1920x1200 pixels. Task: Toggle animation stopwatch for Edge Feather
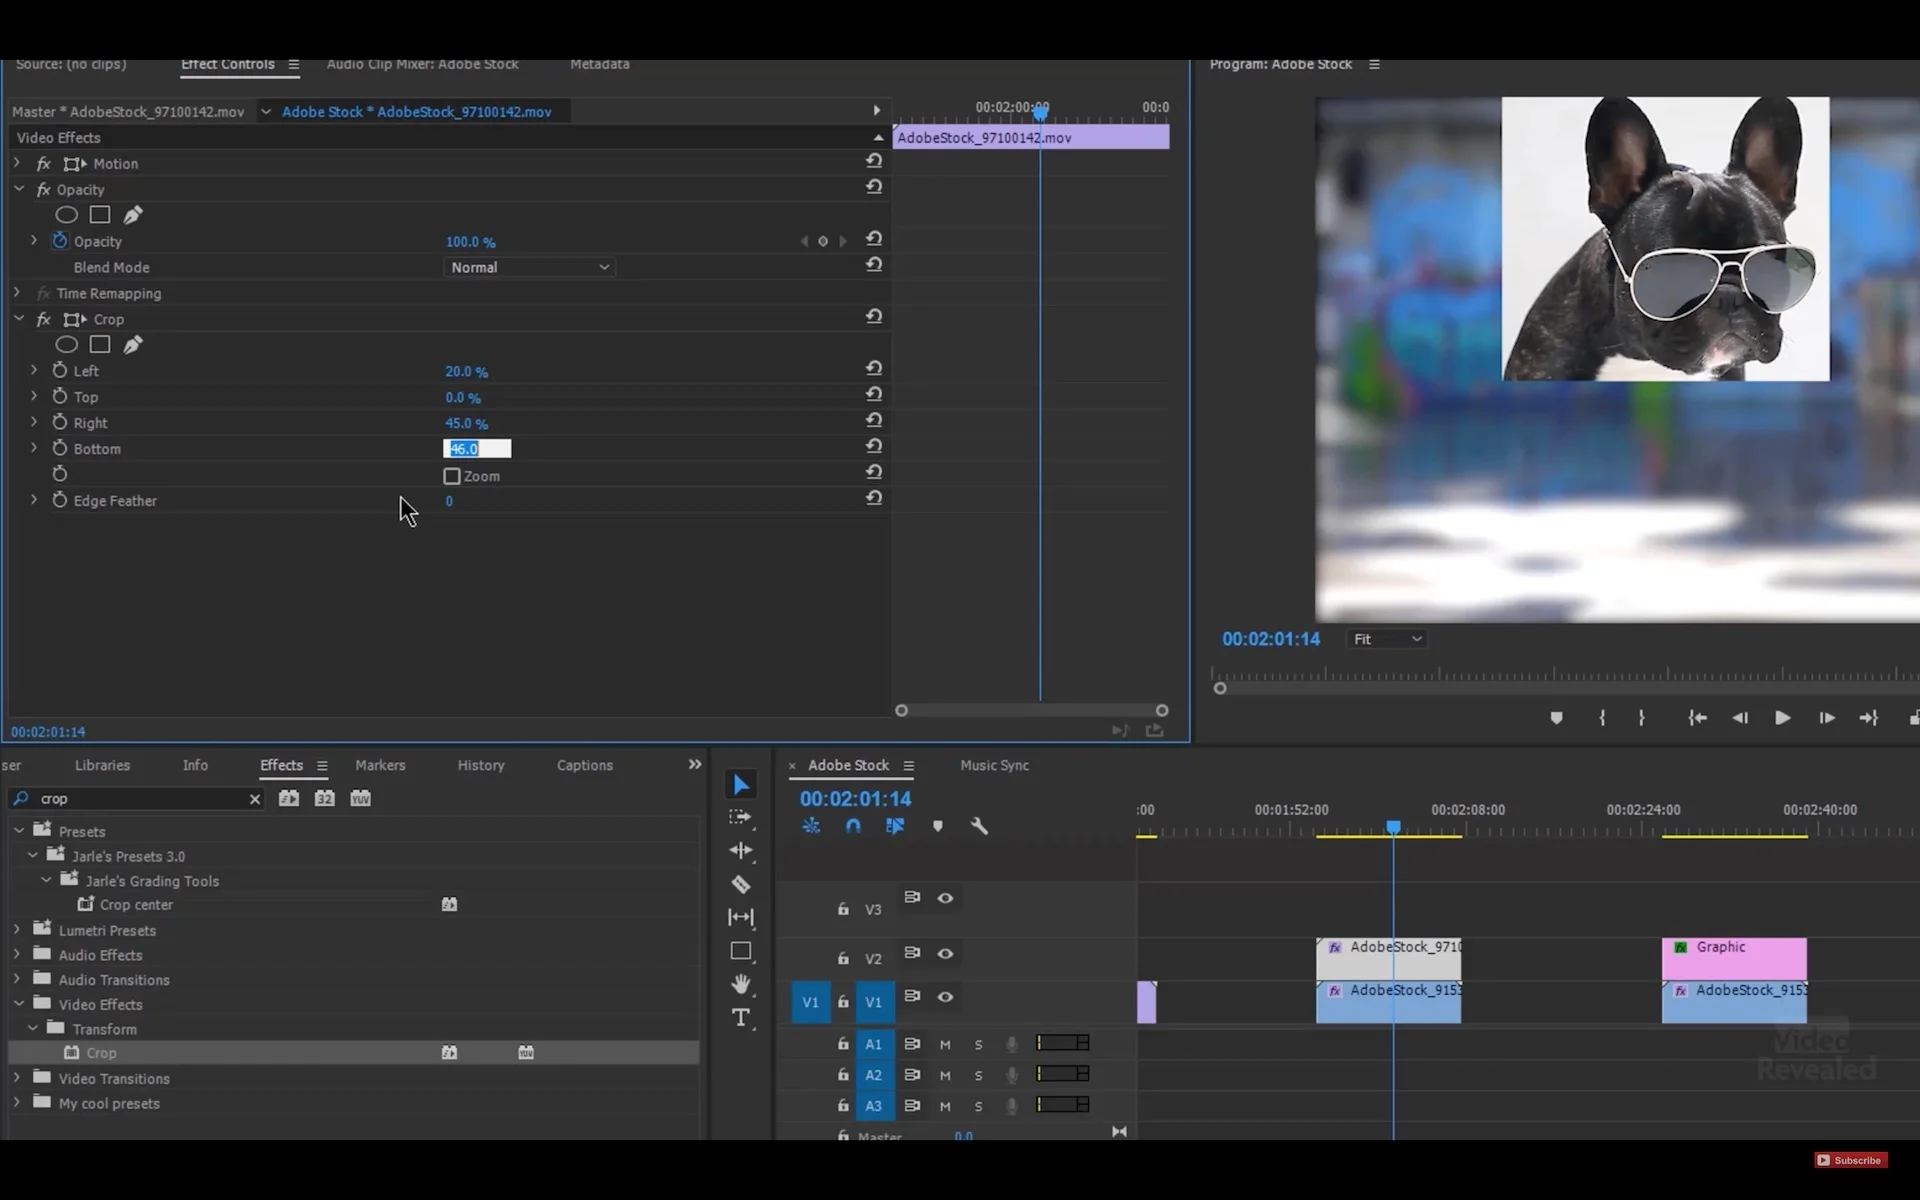pyautogui.click(x=60, y=500)
